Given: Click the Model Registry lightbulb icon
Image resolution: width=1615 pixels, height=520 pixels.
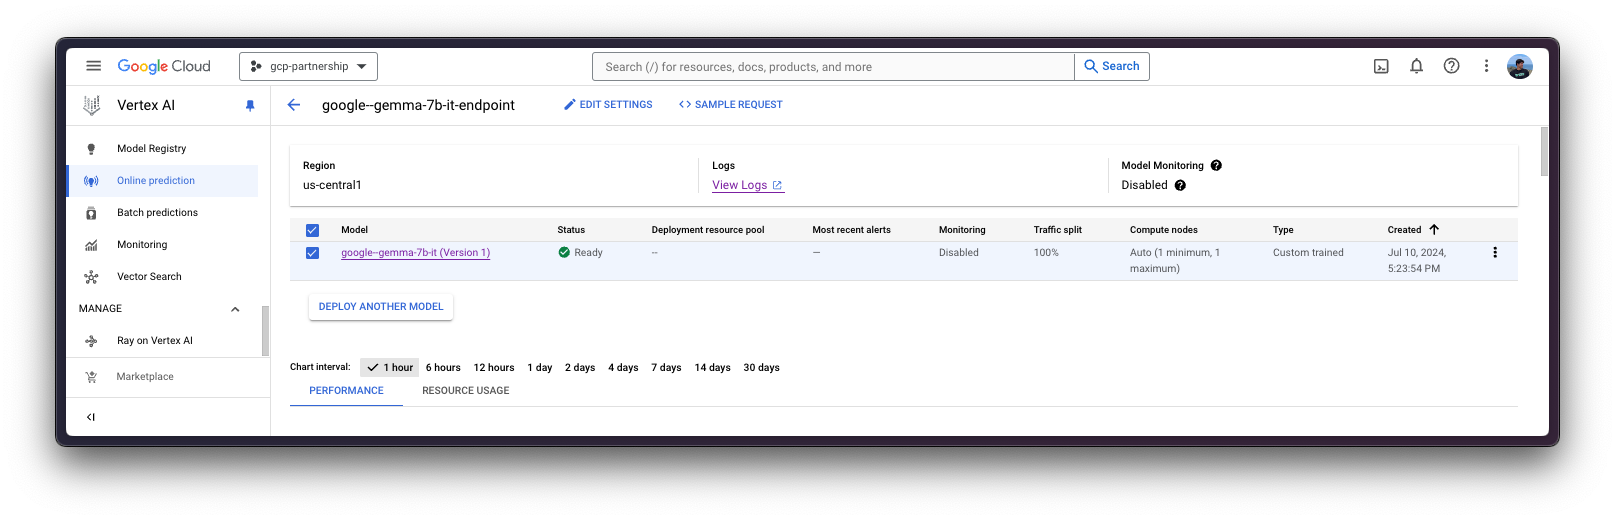Looking at the screenshot, I should coord(91,149).
